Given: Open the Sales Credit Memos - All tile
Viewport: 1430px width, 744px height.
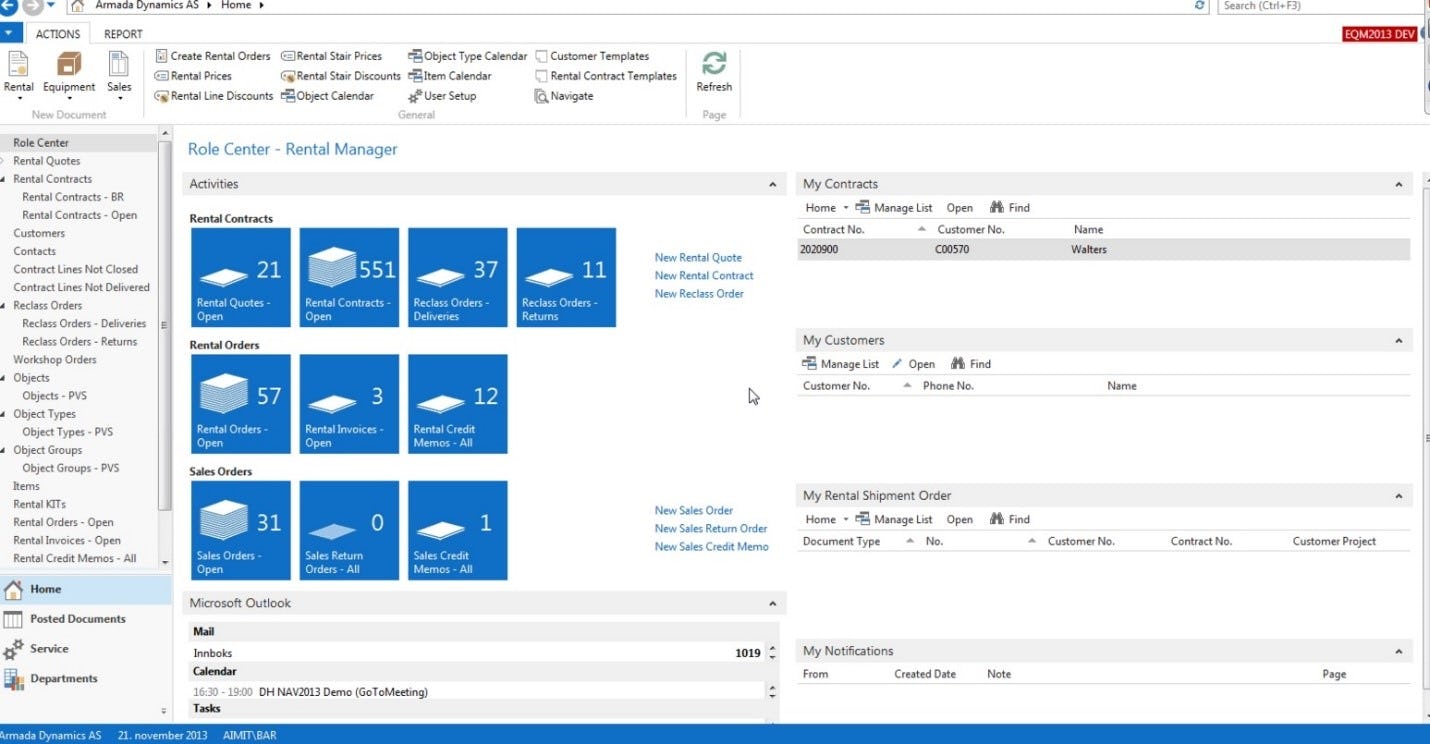Looking at the screenshot, I should tap(458, 530).
